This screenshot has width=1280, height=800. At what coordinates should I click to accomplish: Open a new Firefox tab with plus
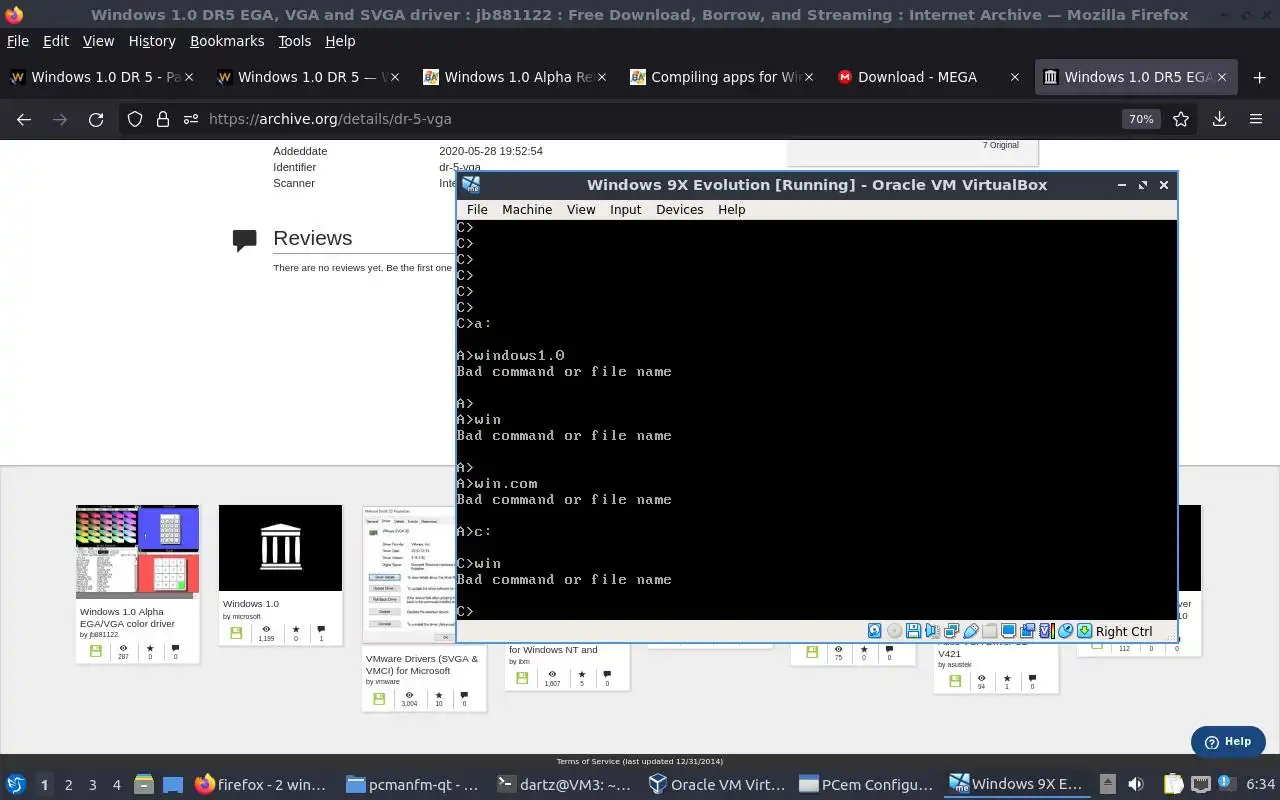pyautogui.click(x=1259, y=77)
